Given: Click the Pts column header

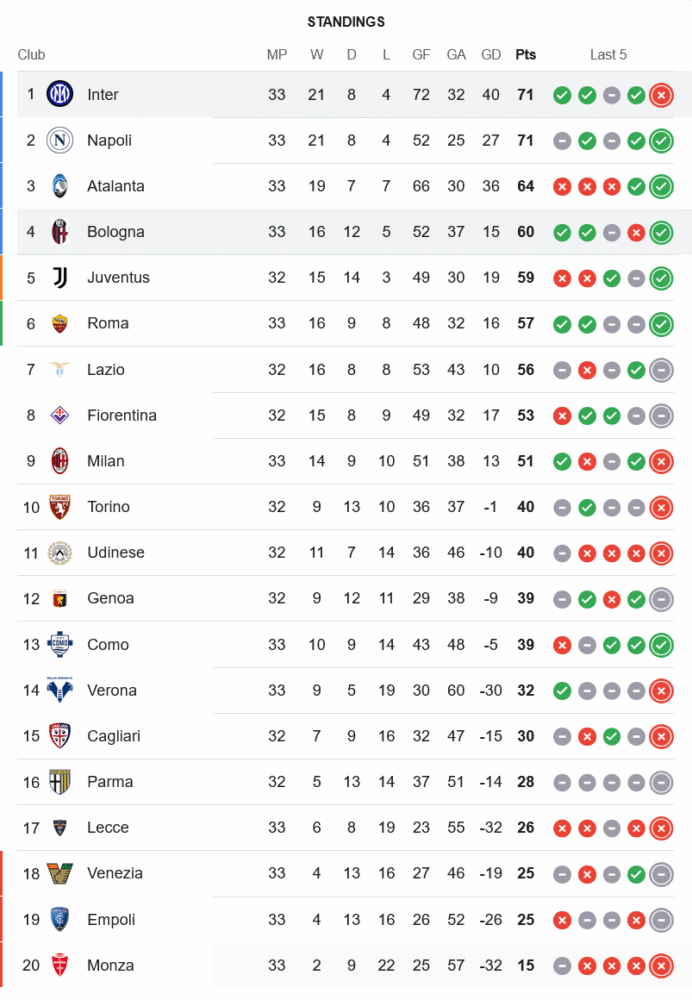Looking at the screenshot, I should (x=525, y=55).
